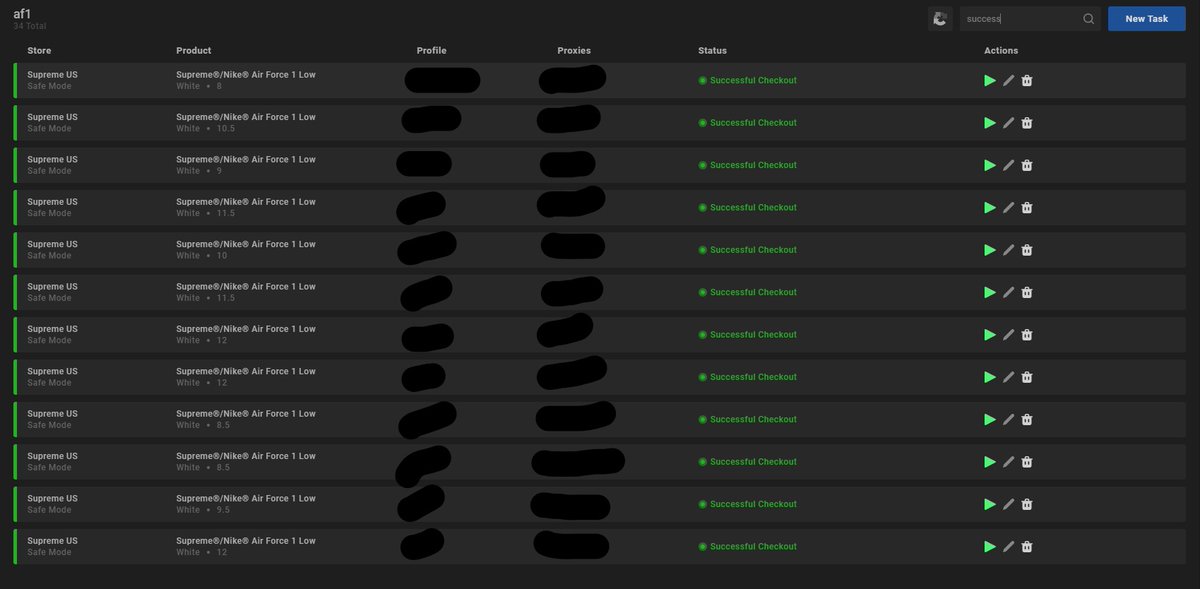Edit the size 9.5 task
1200x589 pixels.
[1008, 504]
